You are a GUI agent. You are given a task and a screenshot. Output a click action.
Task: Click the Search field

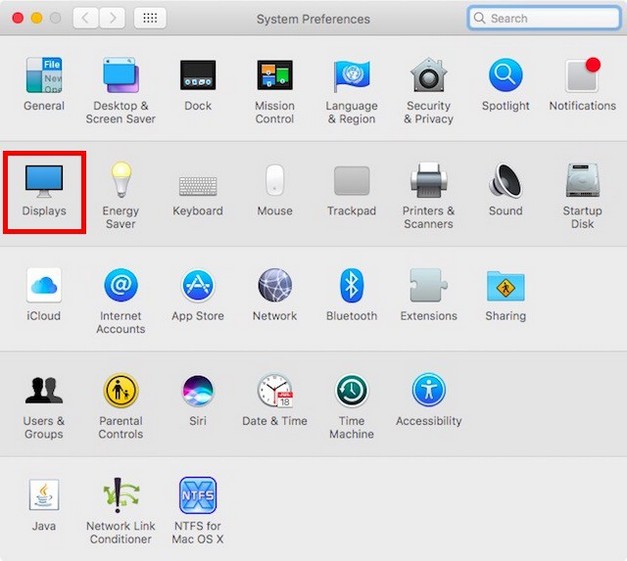(544, 18)
